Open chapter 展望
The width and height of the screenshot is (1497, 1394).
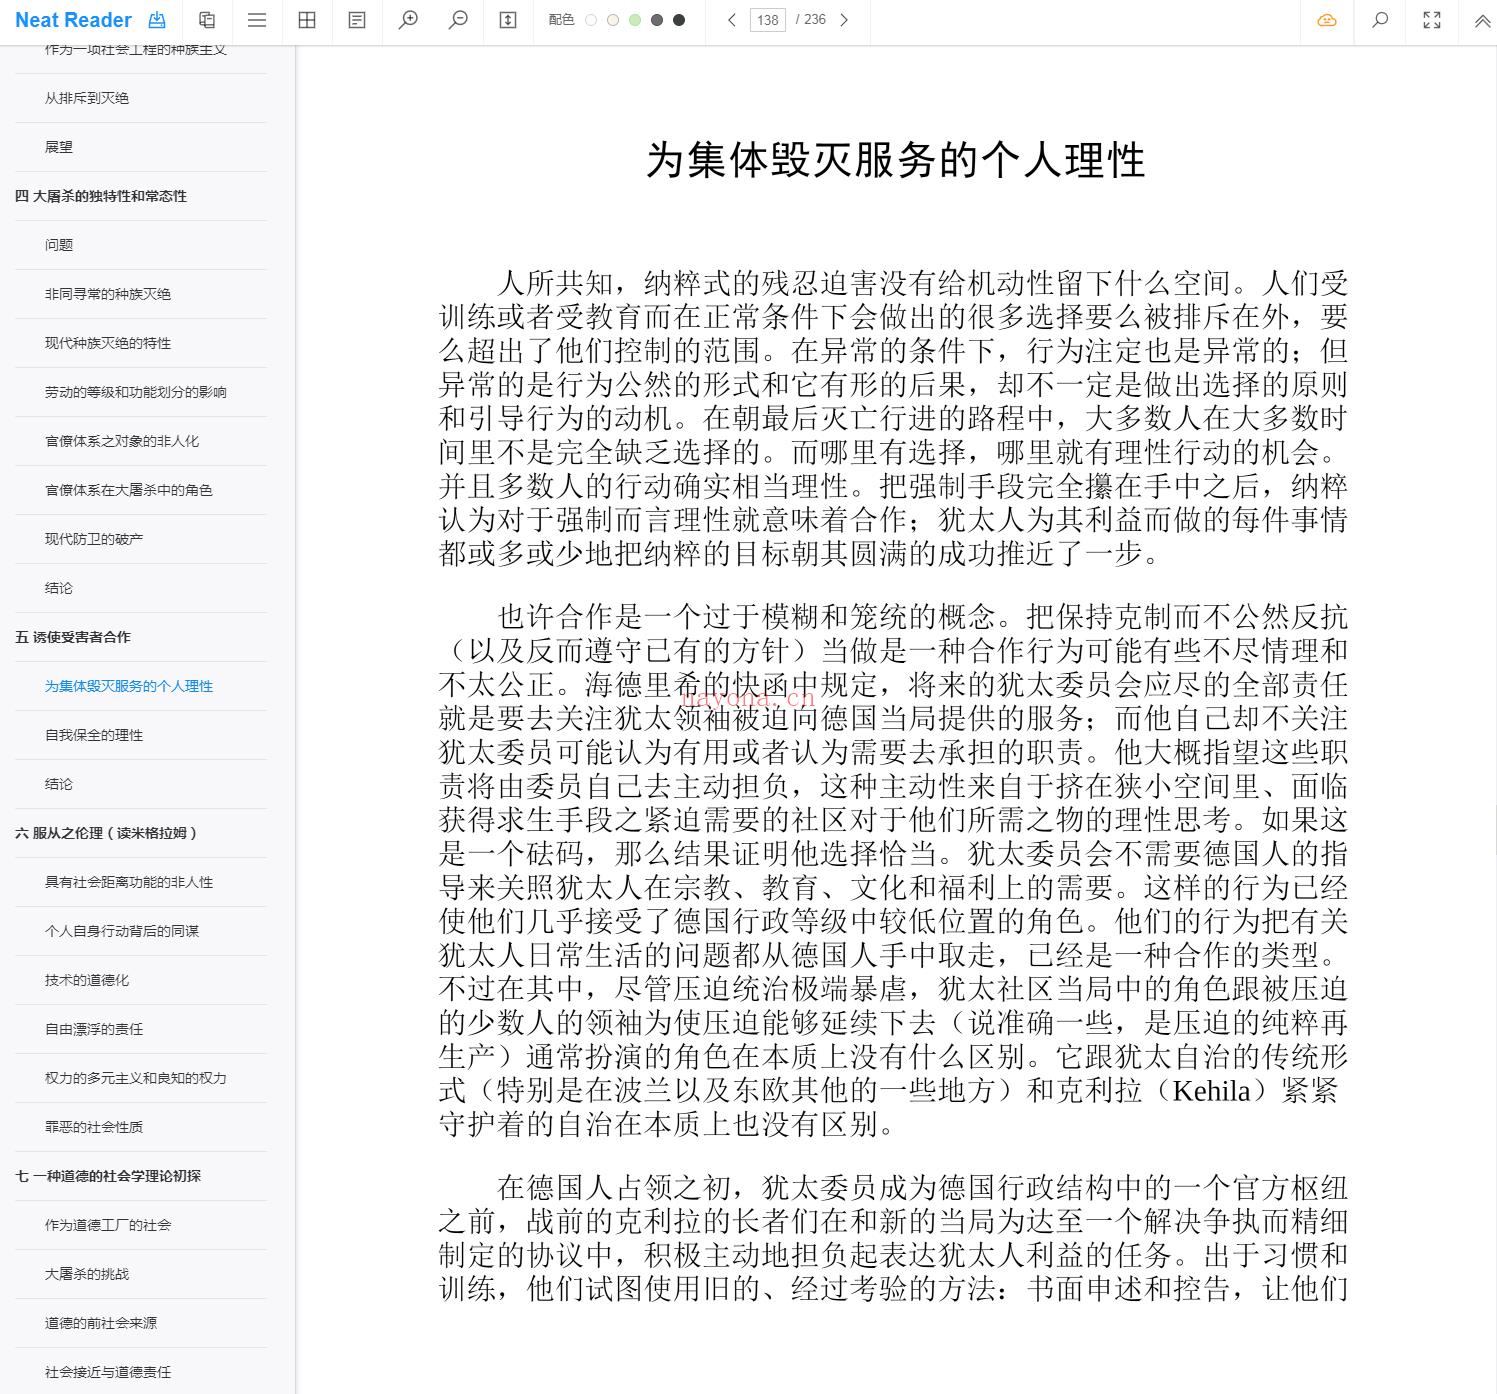(x=59, y=147)
